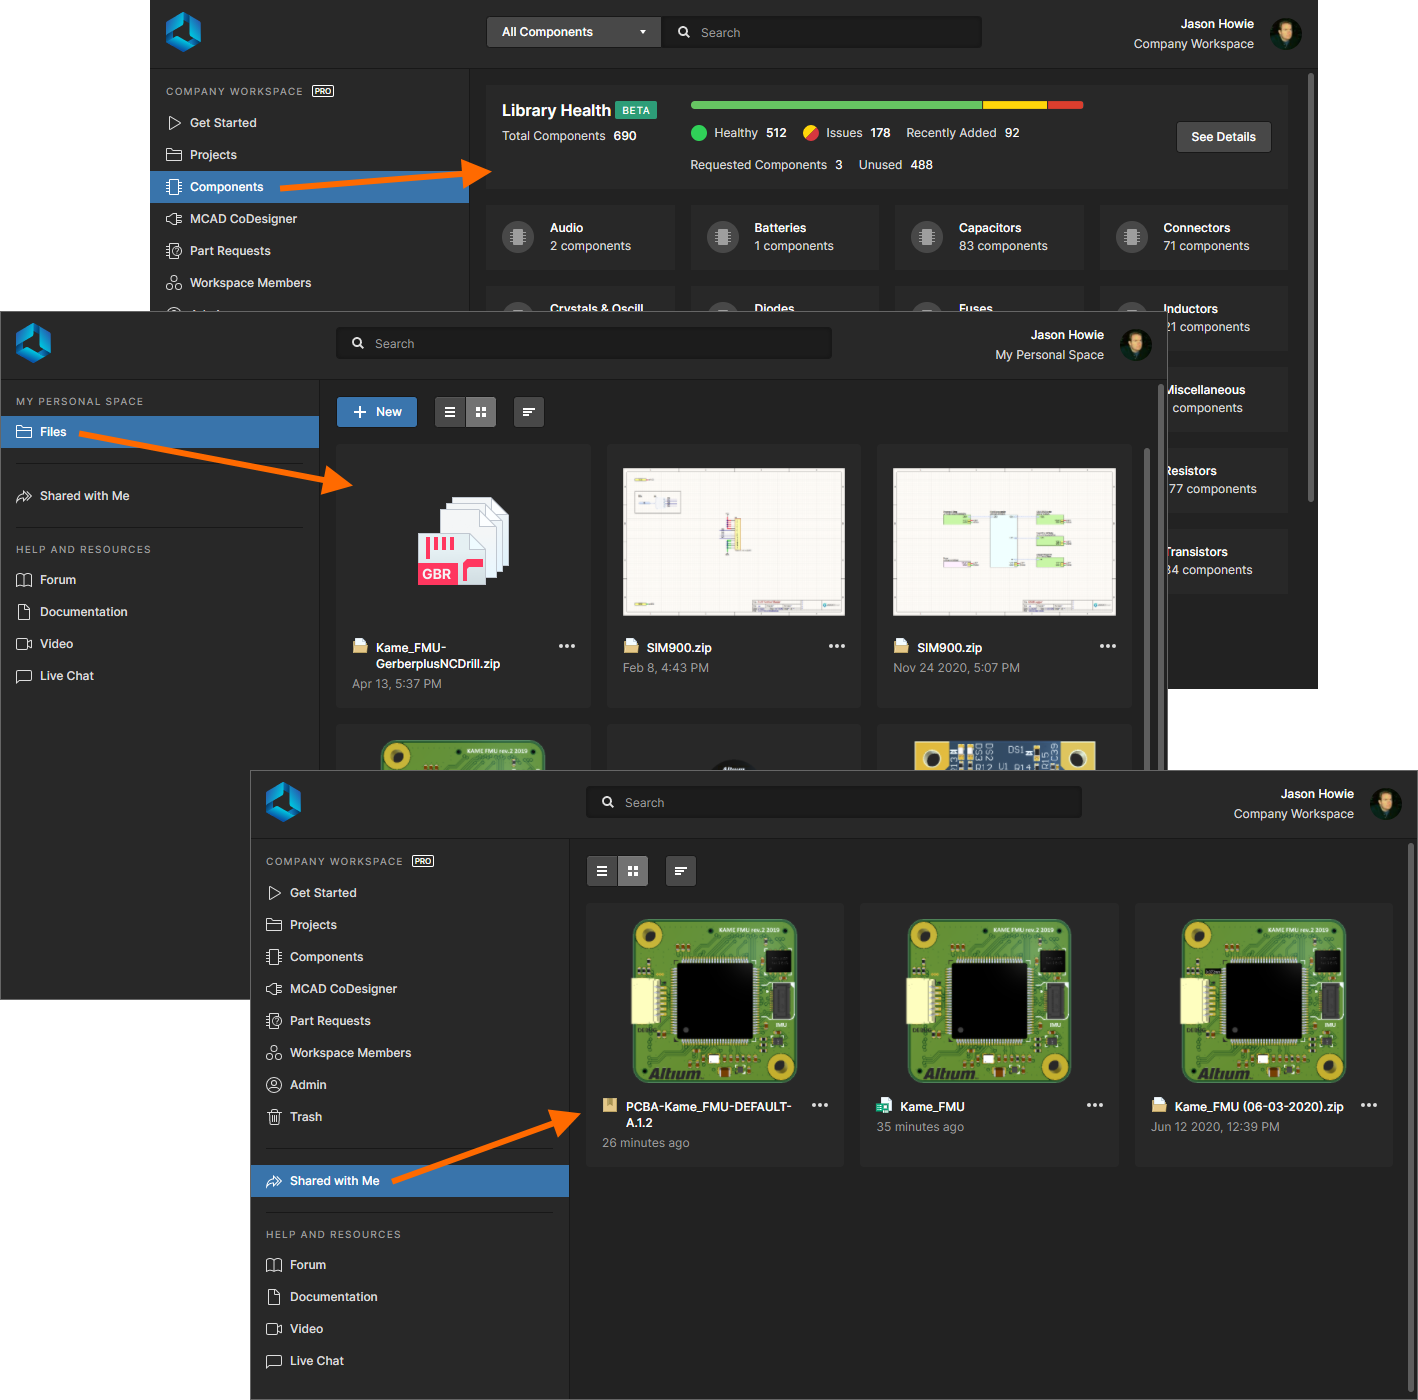
Task: Select Files in My Personal Space
Action: (x=53, y=432)
